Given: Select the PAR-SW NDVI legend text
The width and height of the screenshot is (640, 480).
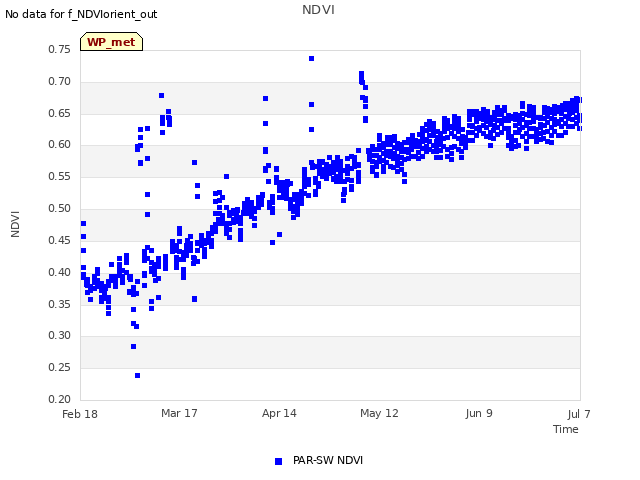Looking at the screenshot, I should tap(328, 460).
